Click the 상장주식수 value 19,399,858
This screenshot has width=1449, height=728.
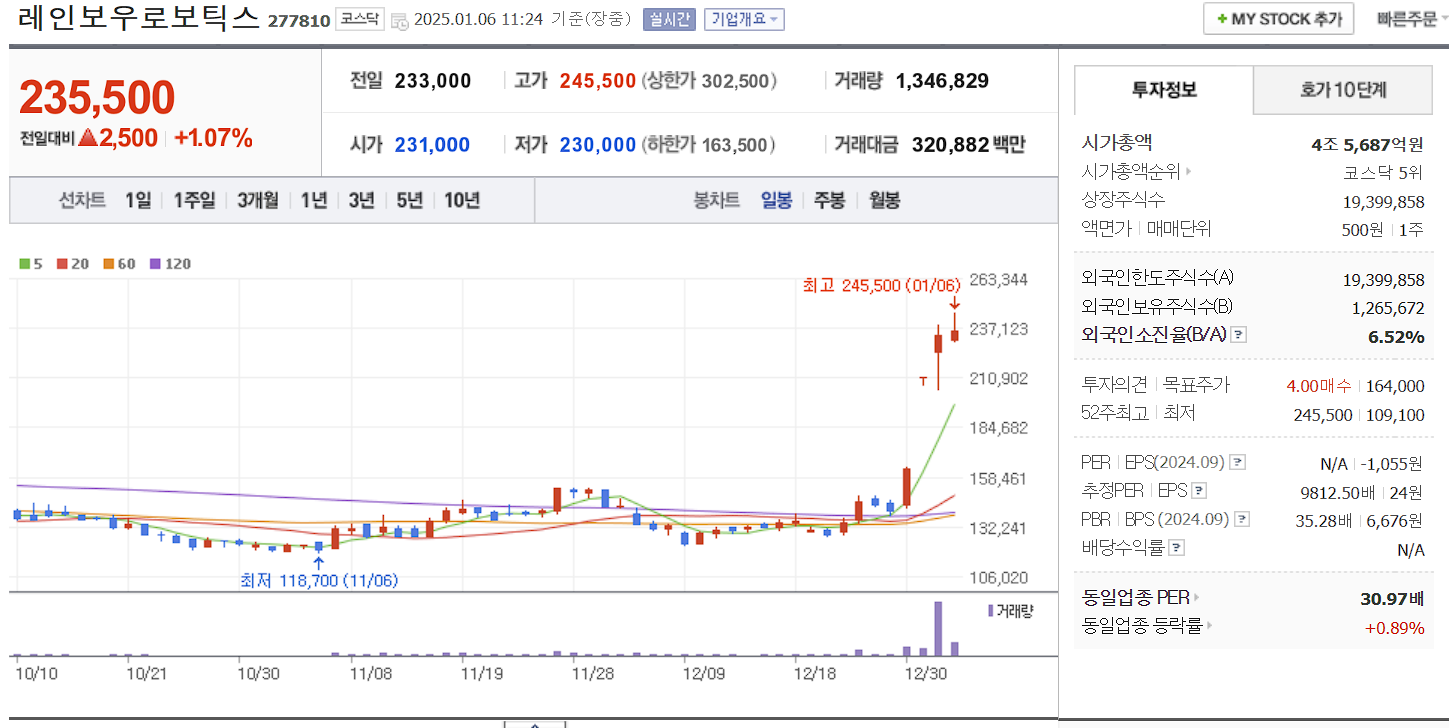coord(1383,201)
